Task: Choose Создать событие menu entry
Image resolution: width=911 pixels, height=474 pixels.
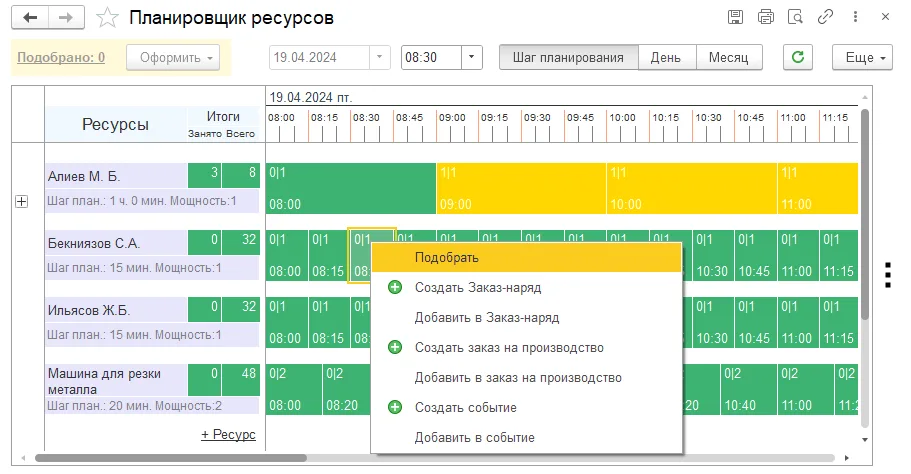Action: coord(526,408)
